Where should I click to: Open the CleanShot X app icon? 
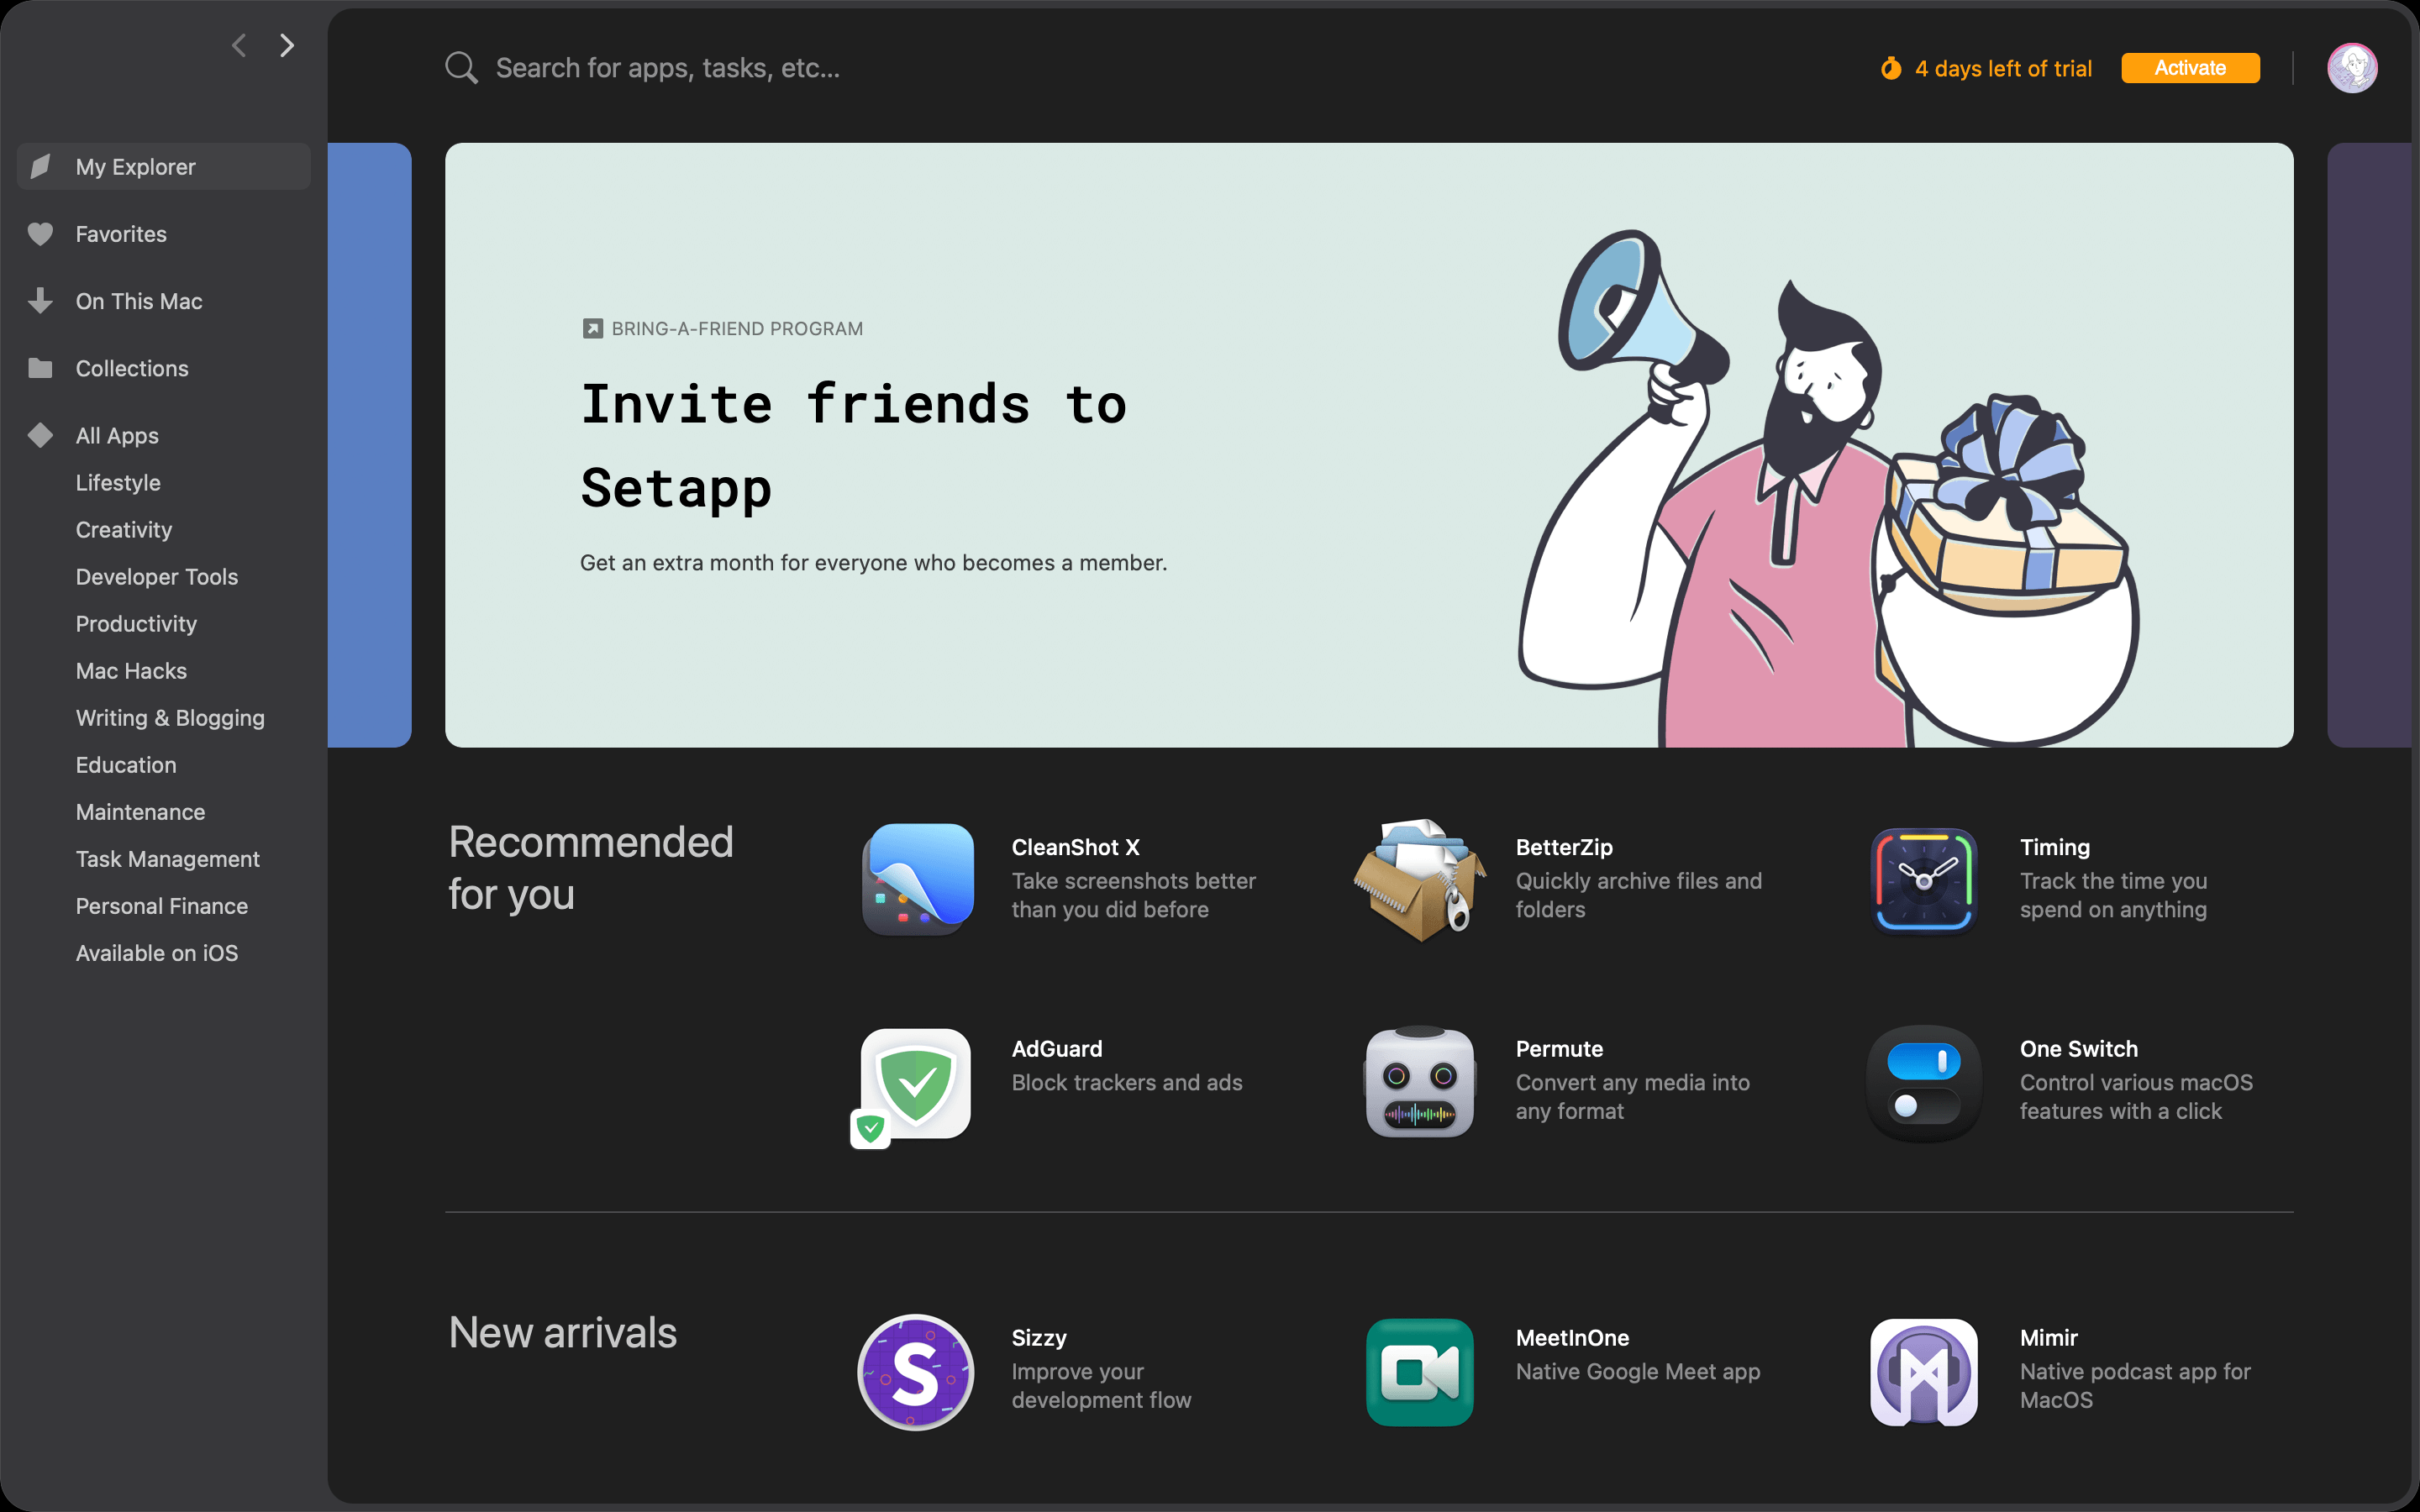pyautogui.click(x=917, y=879)
